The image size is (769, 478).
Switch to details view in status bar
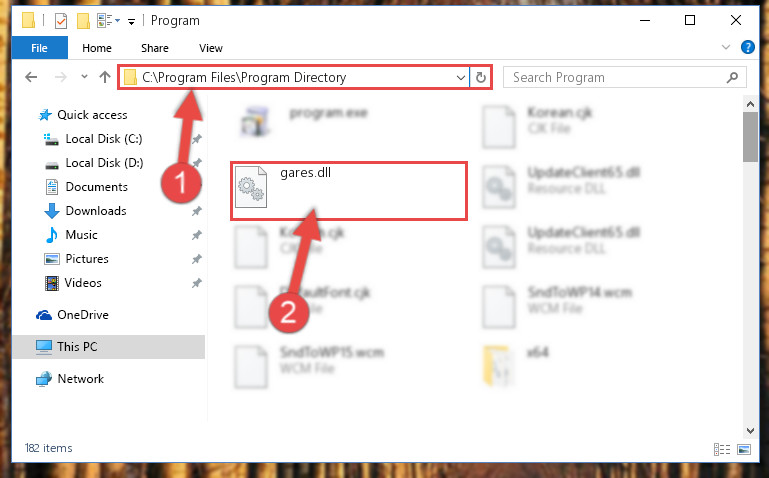pyautogui.click(x=721, y=449)
